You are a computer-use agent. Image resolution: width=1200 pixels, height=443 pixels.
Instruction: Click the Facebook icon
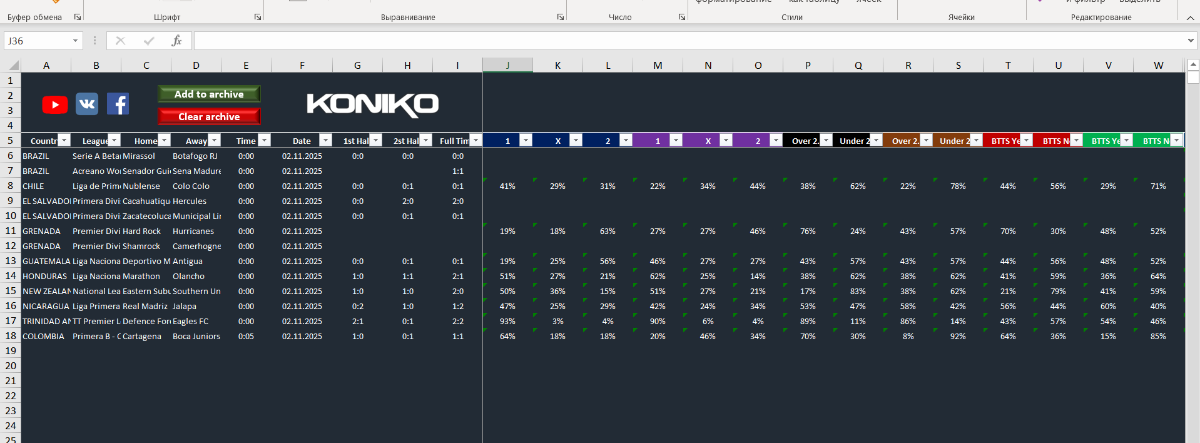(x=118, y=104)
